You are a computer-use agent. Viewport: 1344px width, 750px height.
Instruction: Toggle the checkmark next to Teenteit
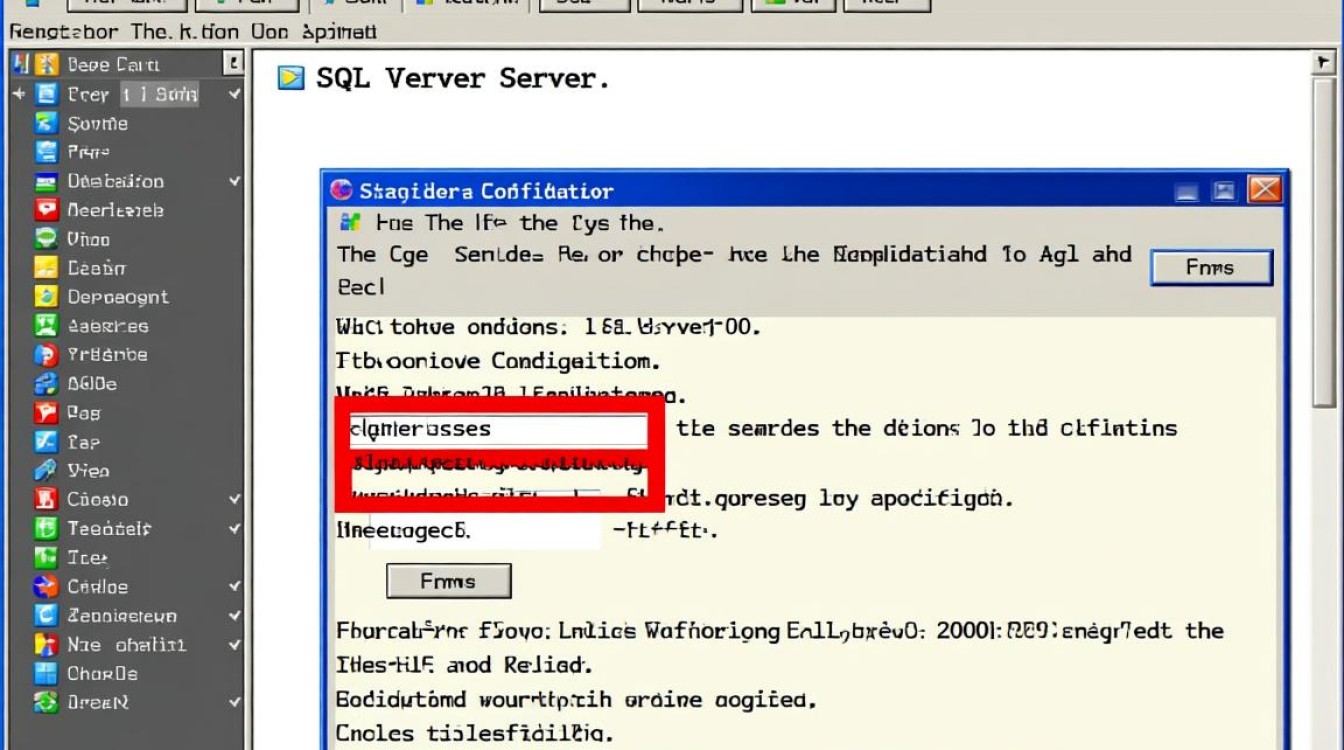point(232,529)
